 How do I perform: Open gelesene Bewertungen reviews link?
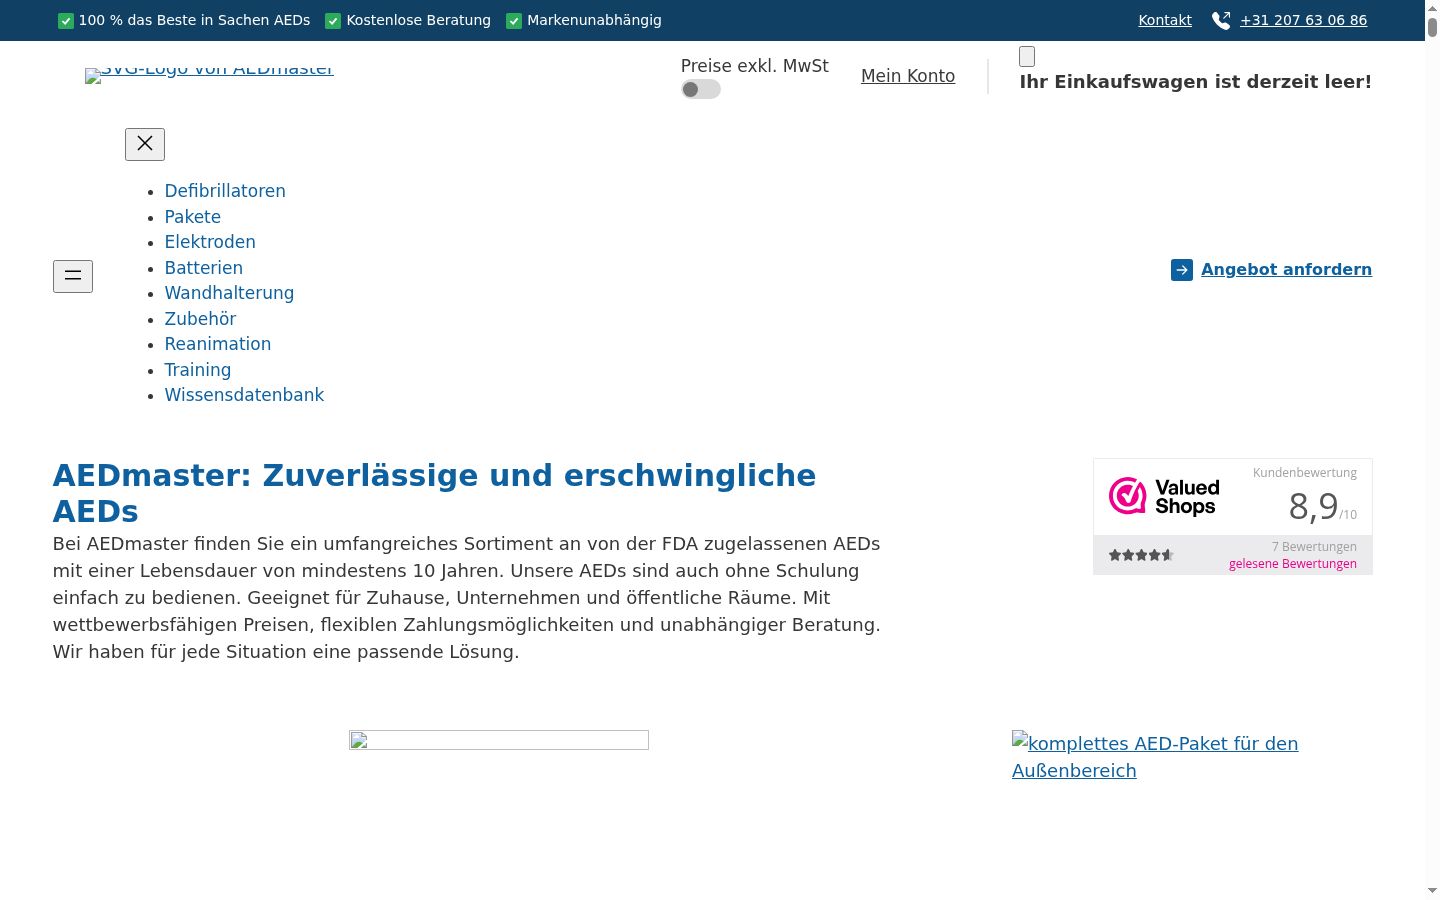click(1293, 564)
